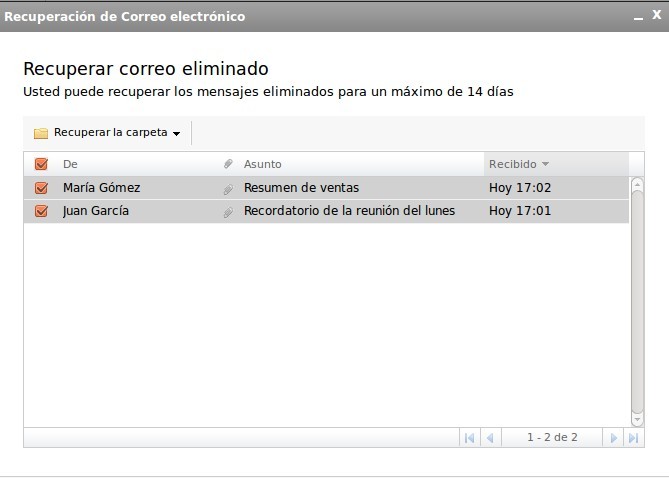Click the attachment paperclip column header
Image resolution: width=669 pixels, height=478 pixels.
coord(228,164)
